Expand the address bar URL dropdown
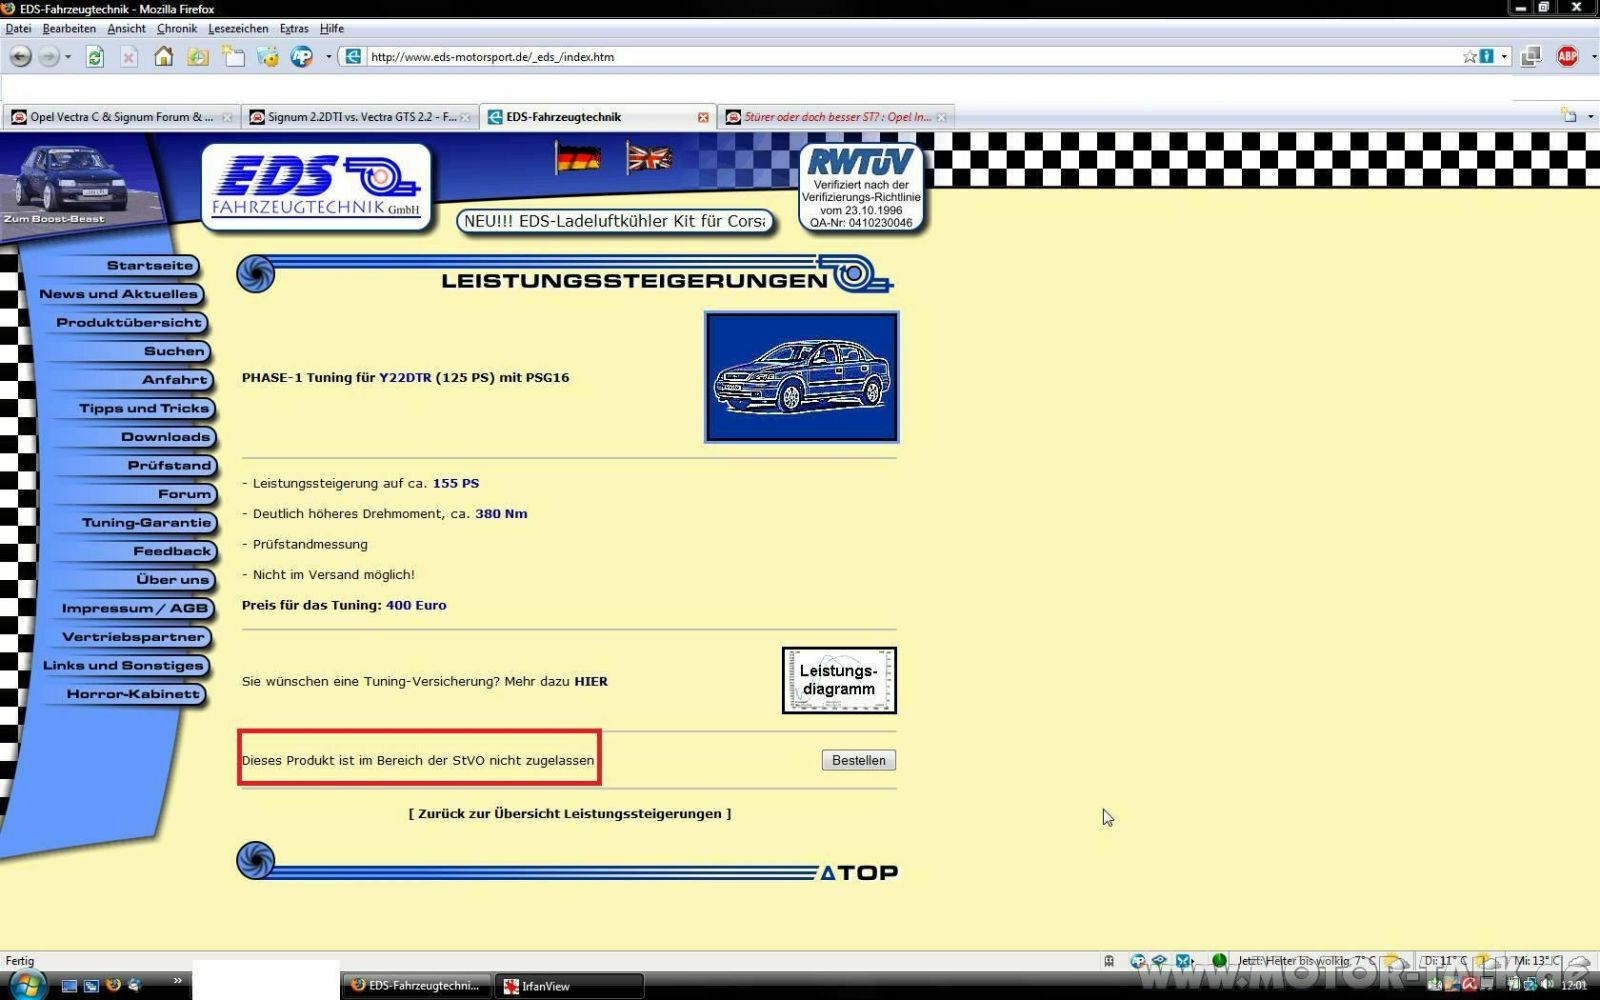1600x1000 pixels. point(1504,57)
